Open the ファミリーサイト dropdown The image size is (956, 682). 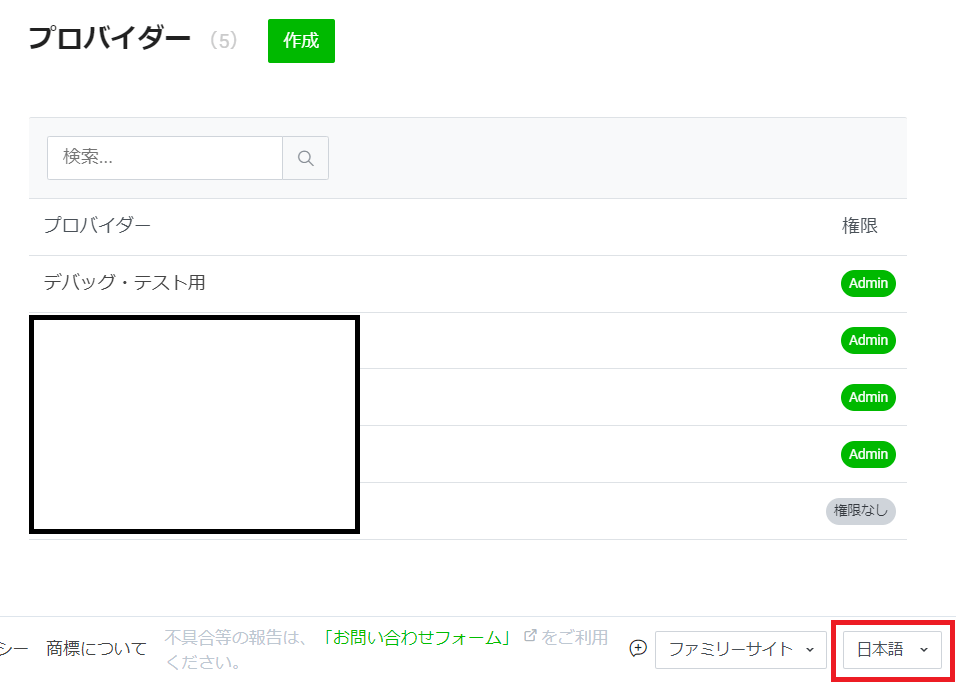741,649
